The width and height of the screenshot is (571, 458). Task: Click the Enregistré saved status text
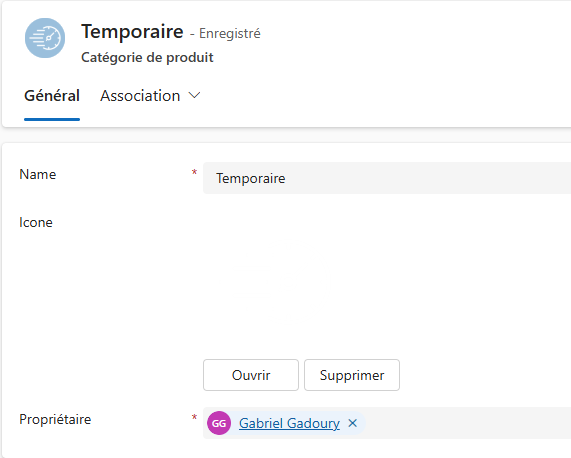230,33
